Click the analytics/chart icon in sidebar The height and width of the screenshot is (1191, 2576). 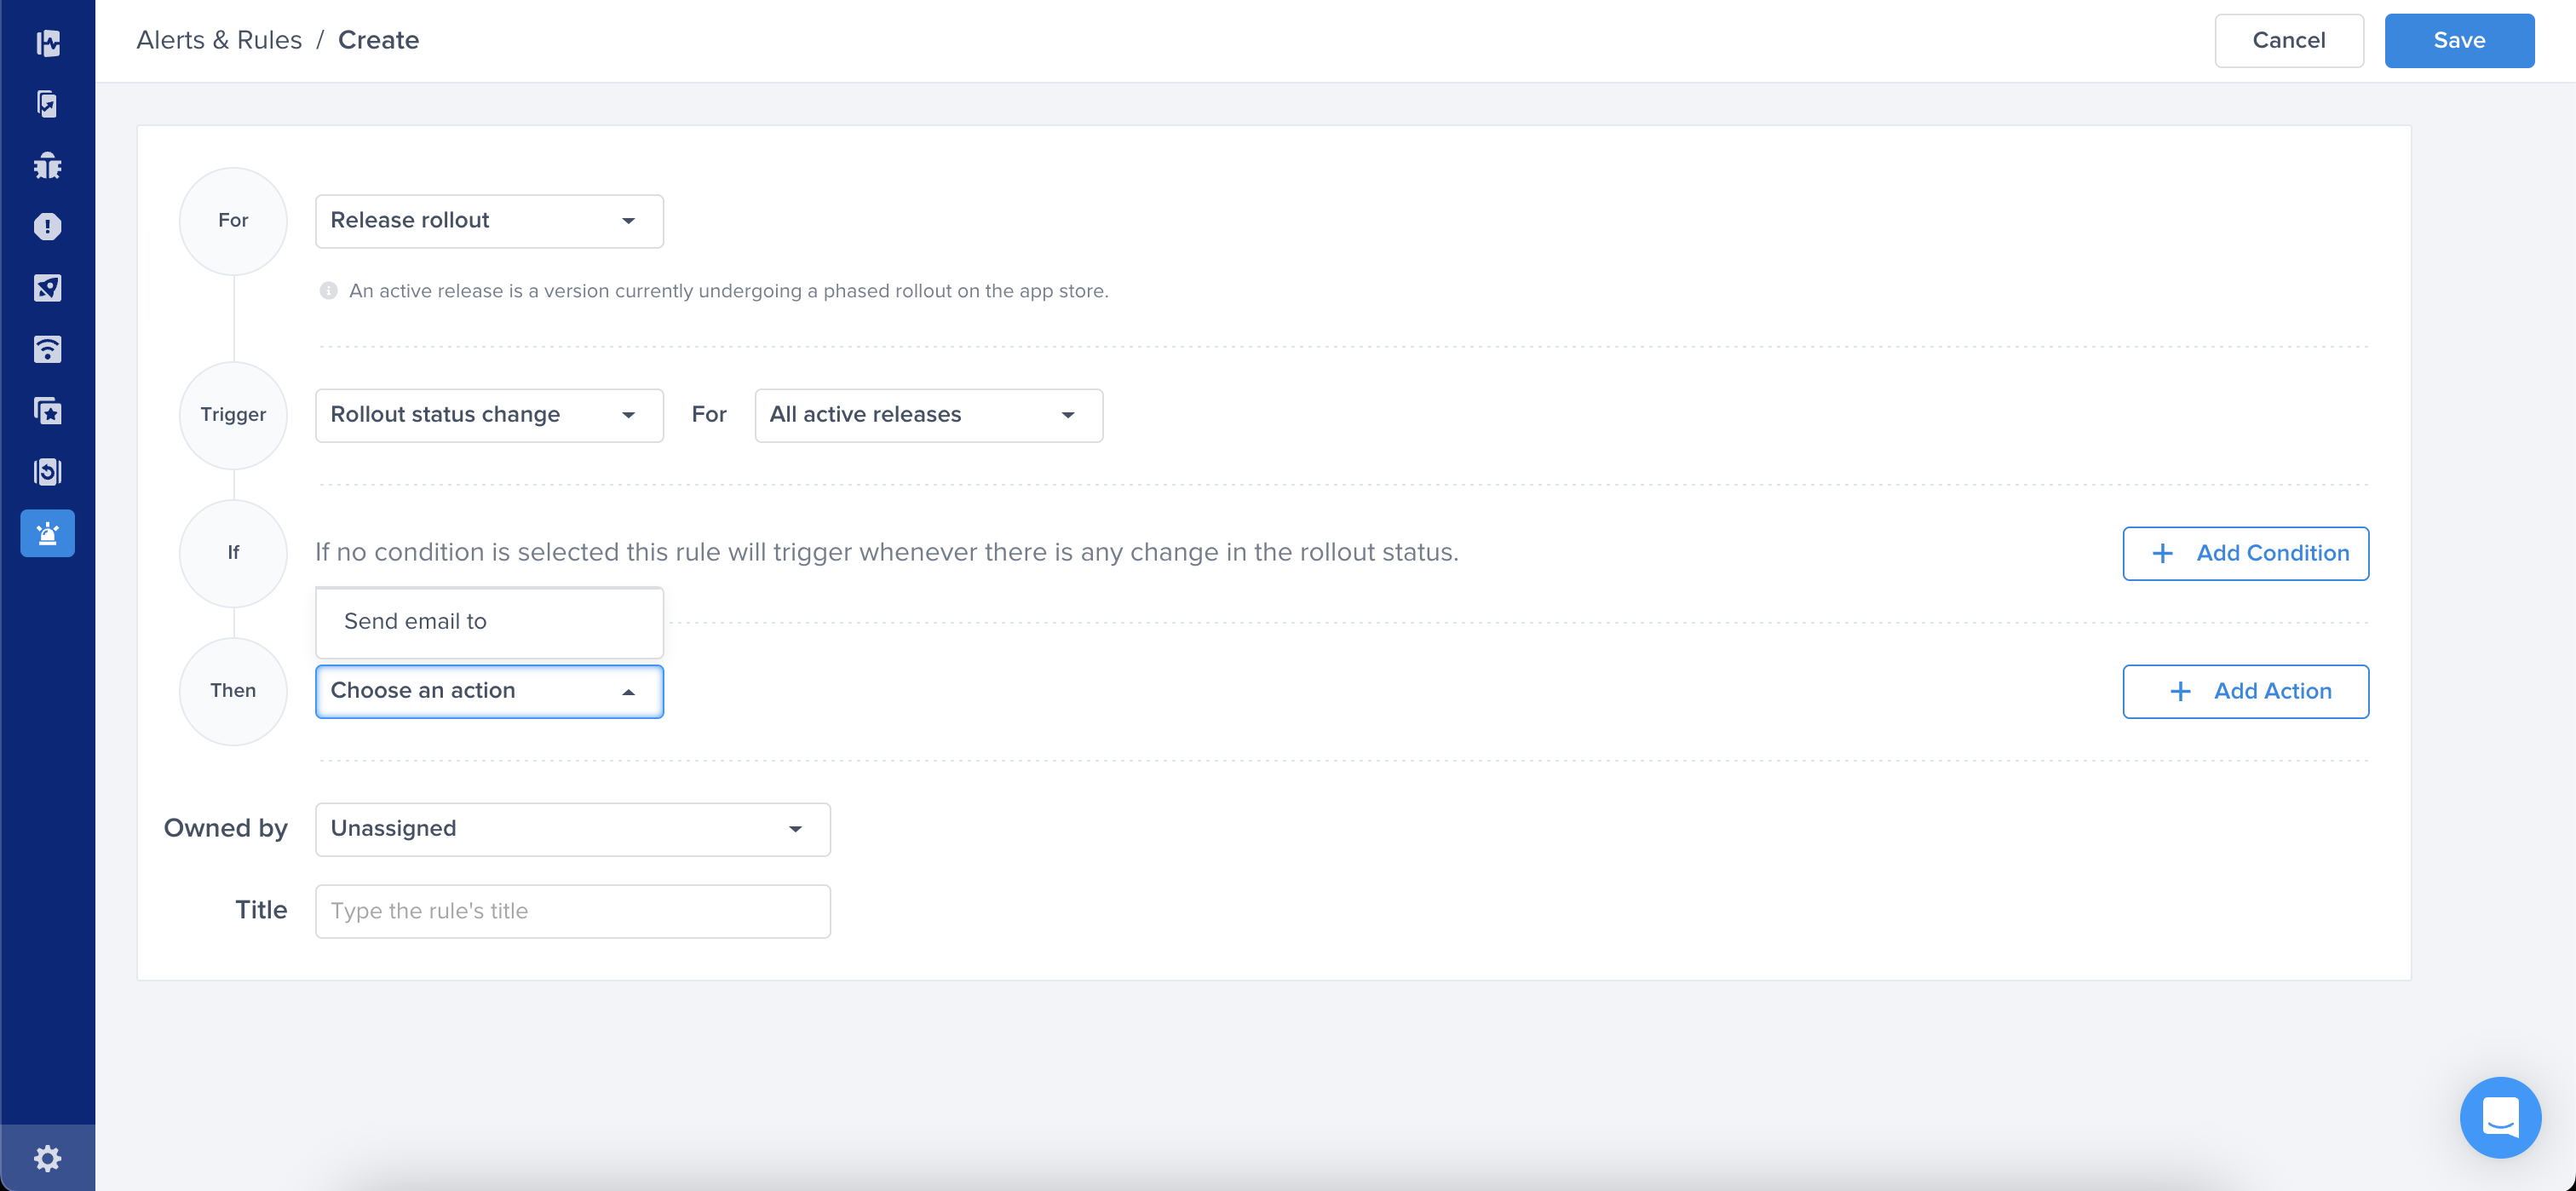pos(46,103)
